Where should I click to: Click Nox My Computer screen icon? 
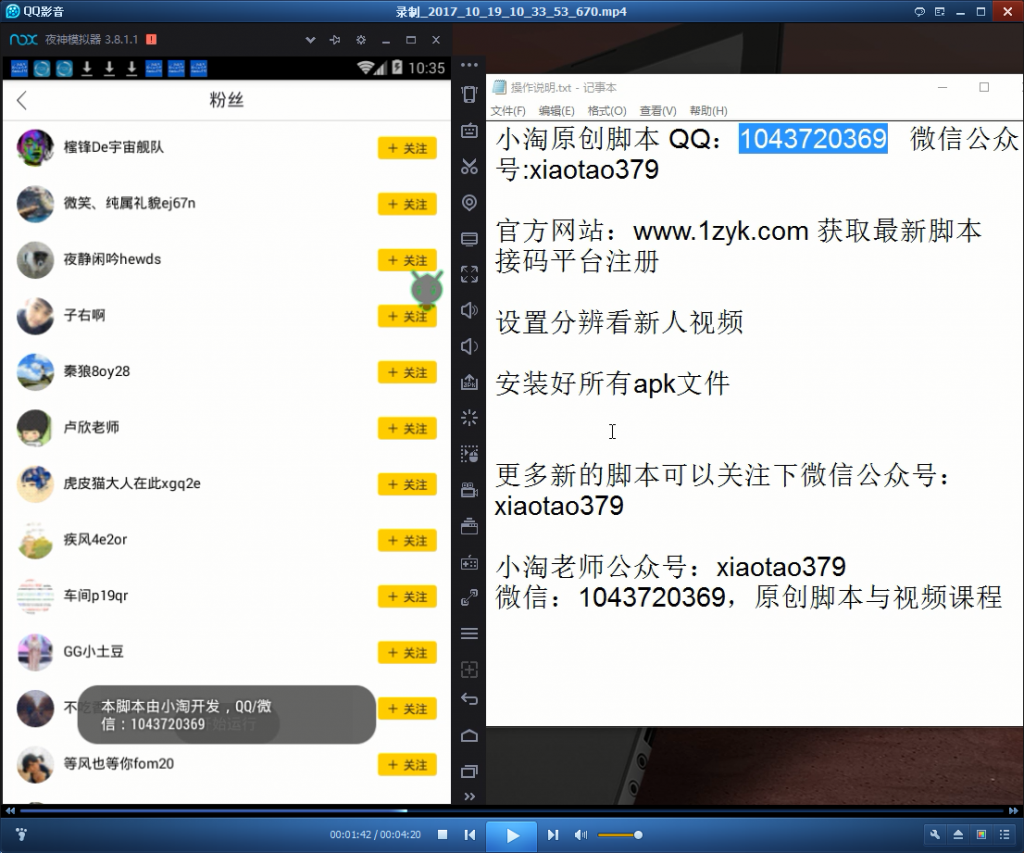tap(469, 238)
